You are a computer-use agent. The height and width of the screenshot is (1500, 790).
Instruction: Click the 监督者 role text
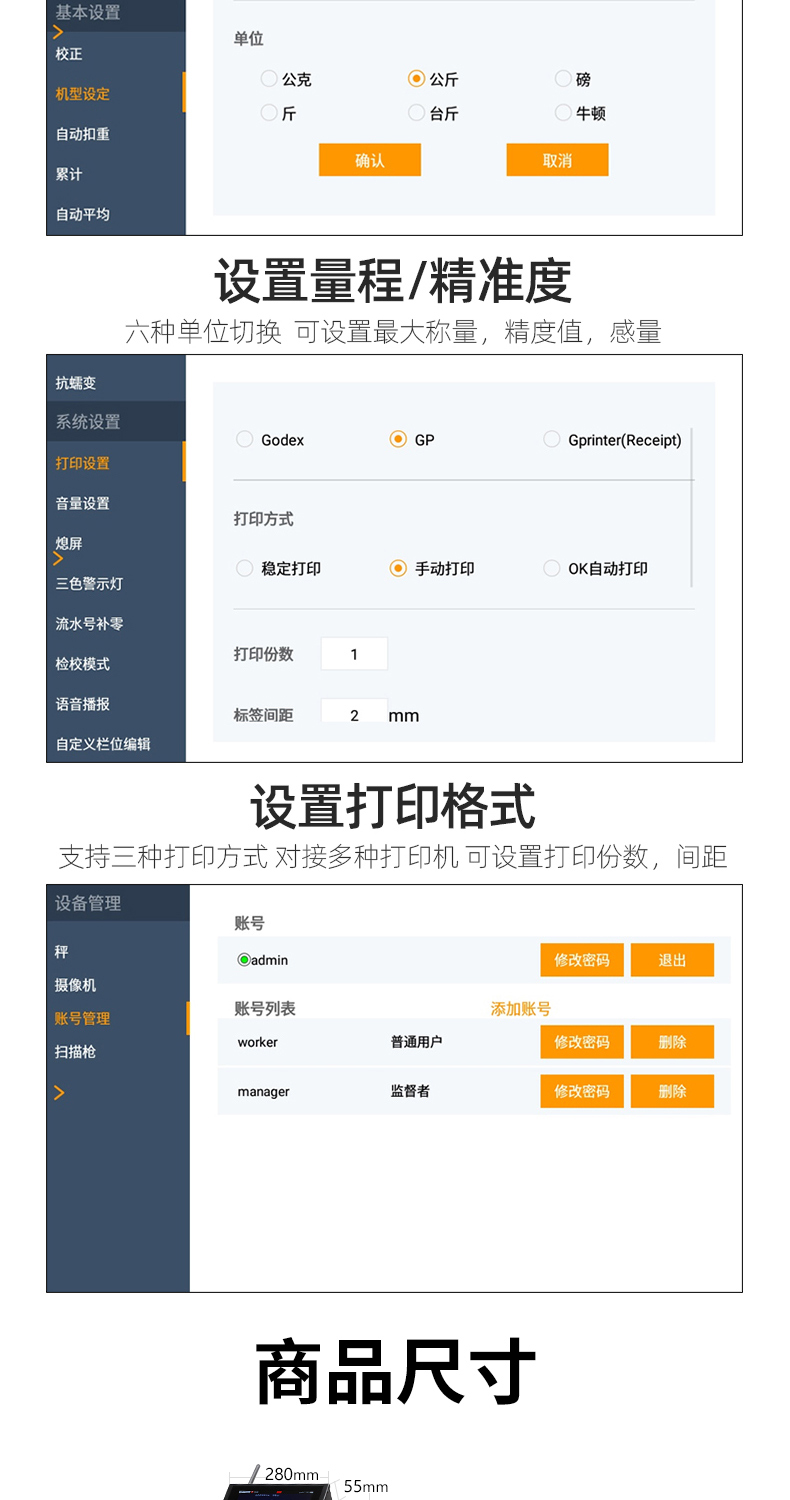(410, 1091)
